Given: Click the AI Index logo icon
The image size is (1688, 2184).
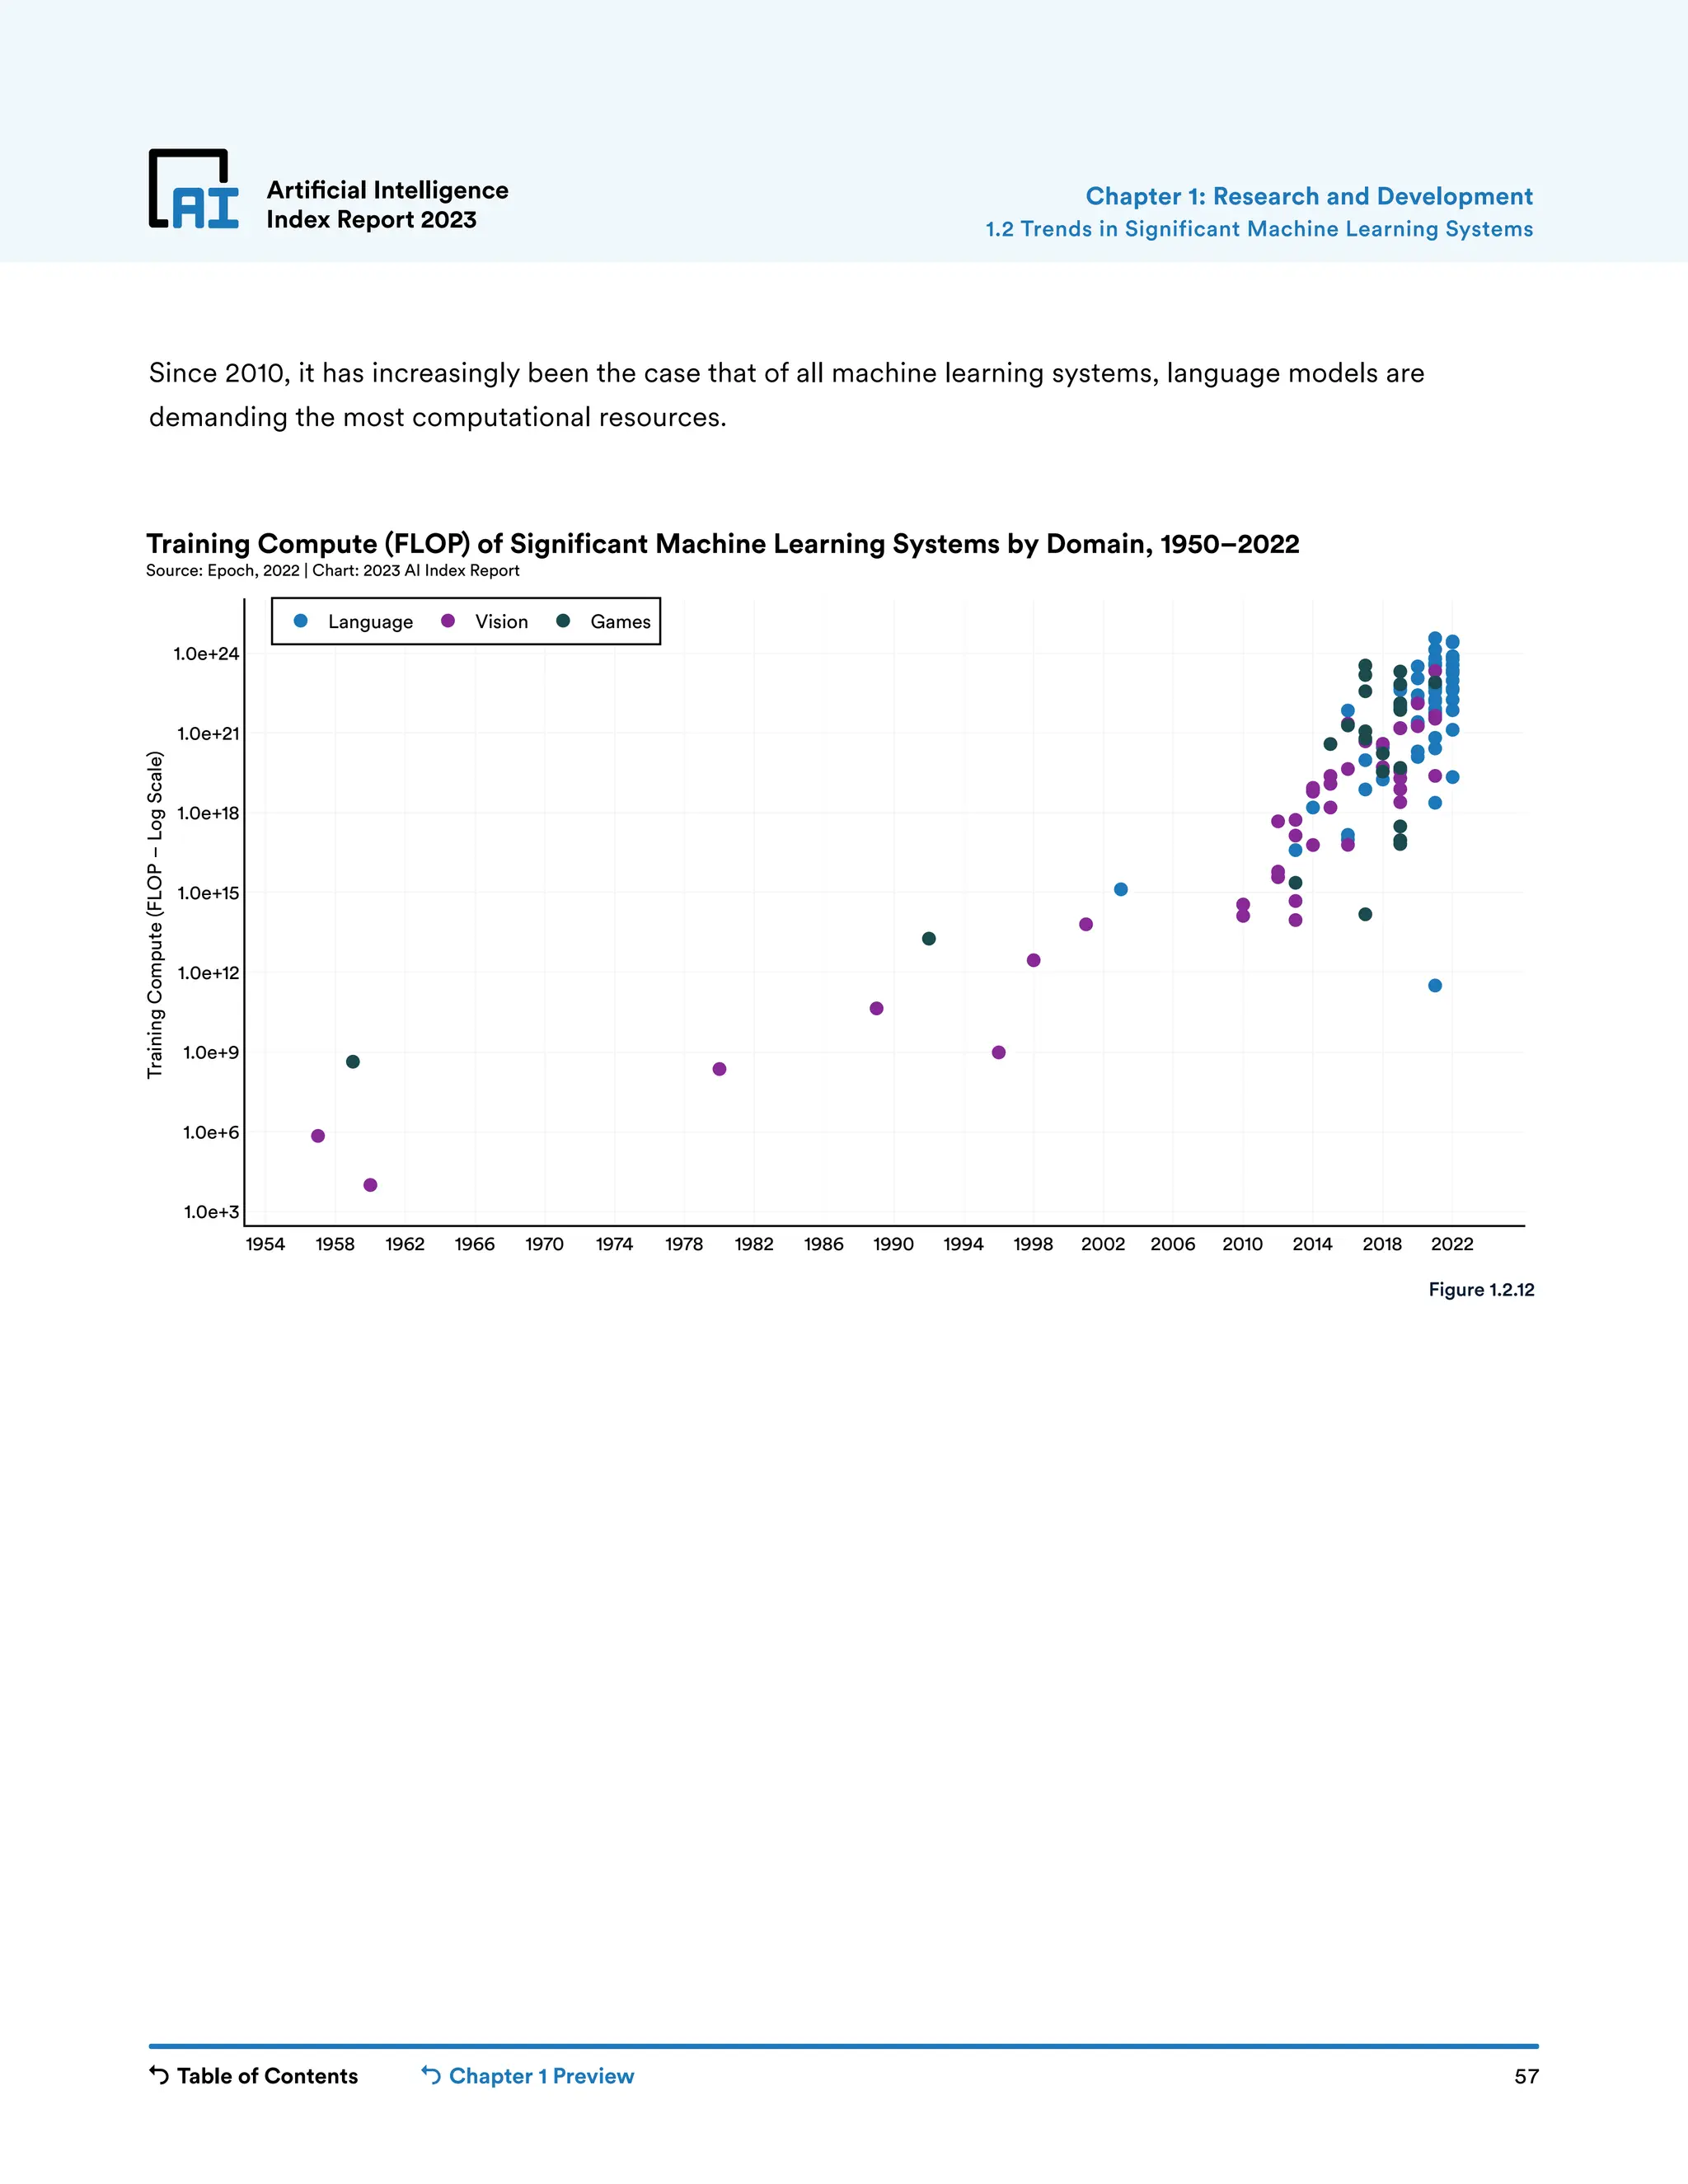Looking at the screenshot, I should [194, 189].
